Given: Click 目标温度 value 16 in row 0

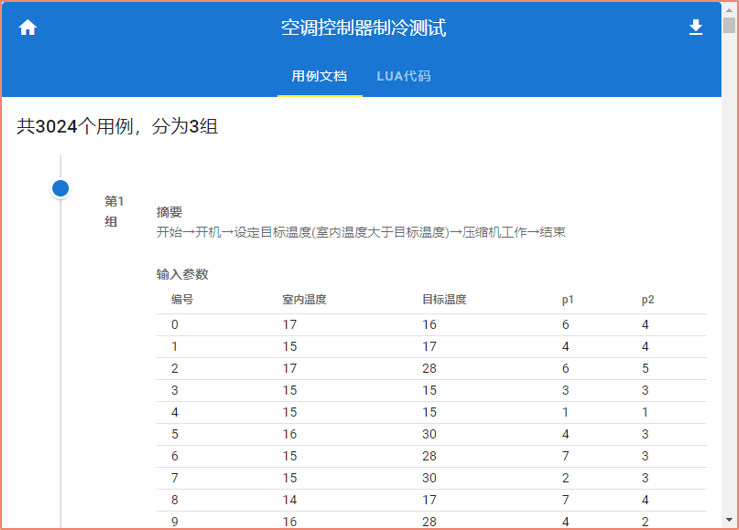Looking at the screenshot, I should [x=429, y=325].
